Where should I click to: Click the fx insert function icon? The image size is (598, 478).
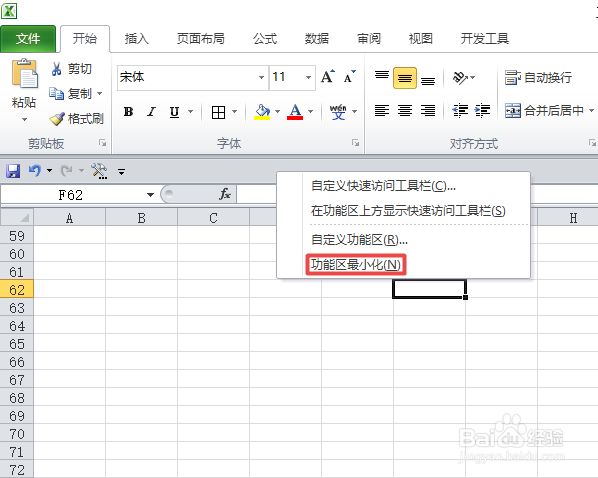[x=225, y=194]
